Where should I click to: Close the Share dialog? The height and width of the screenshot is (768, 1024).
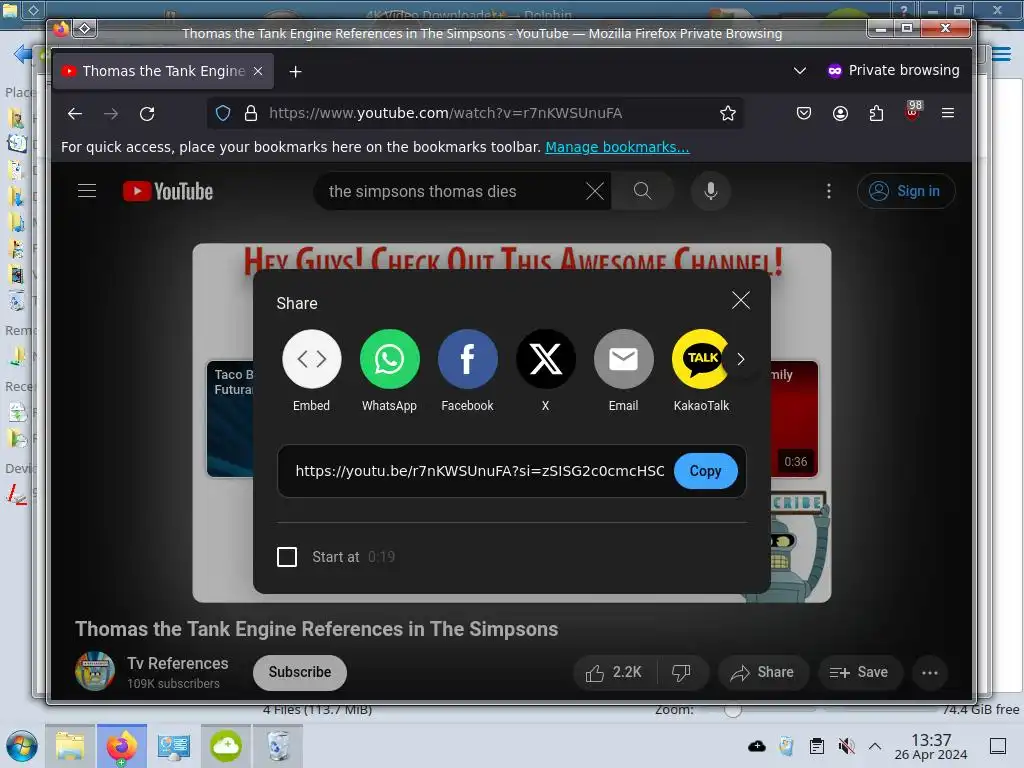741,300
